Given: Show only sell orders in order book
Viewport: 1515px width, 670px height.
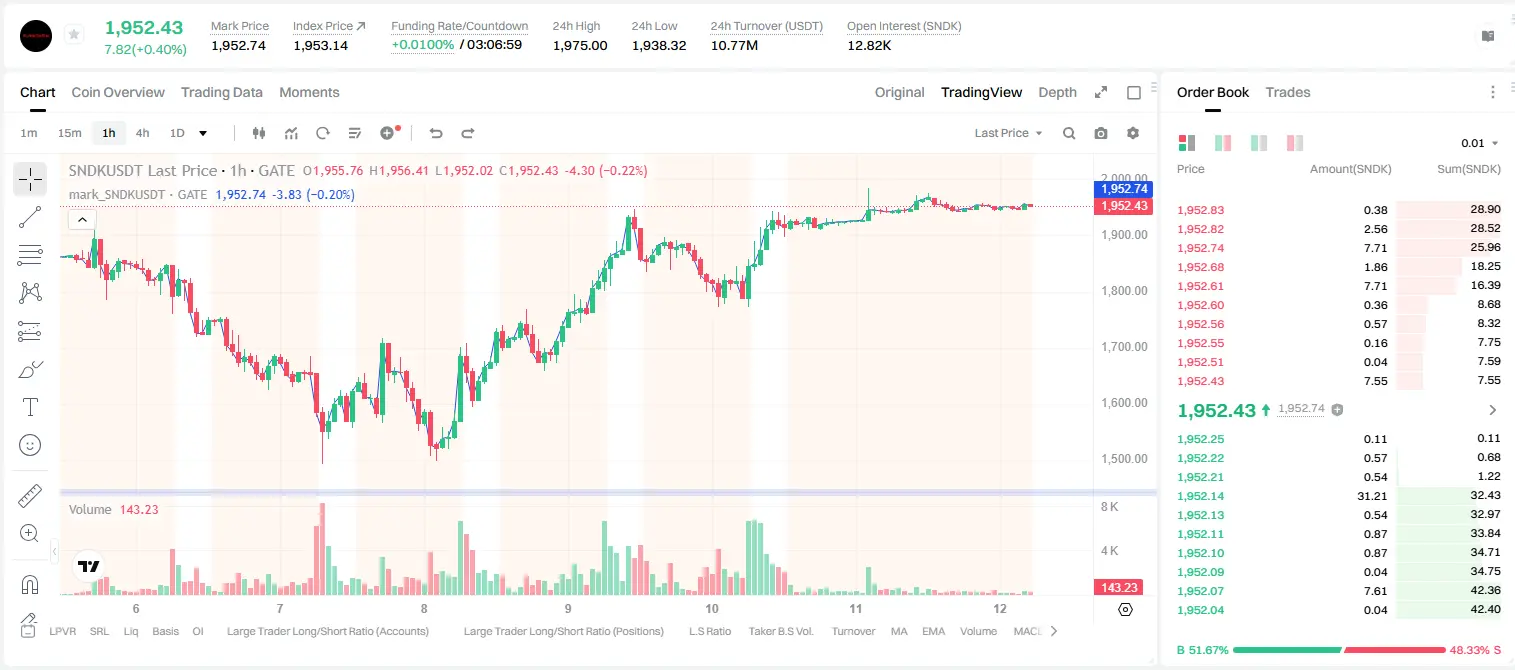Looking at the screenshot, I should [x=1295, y=143].
